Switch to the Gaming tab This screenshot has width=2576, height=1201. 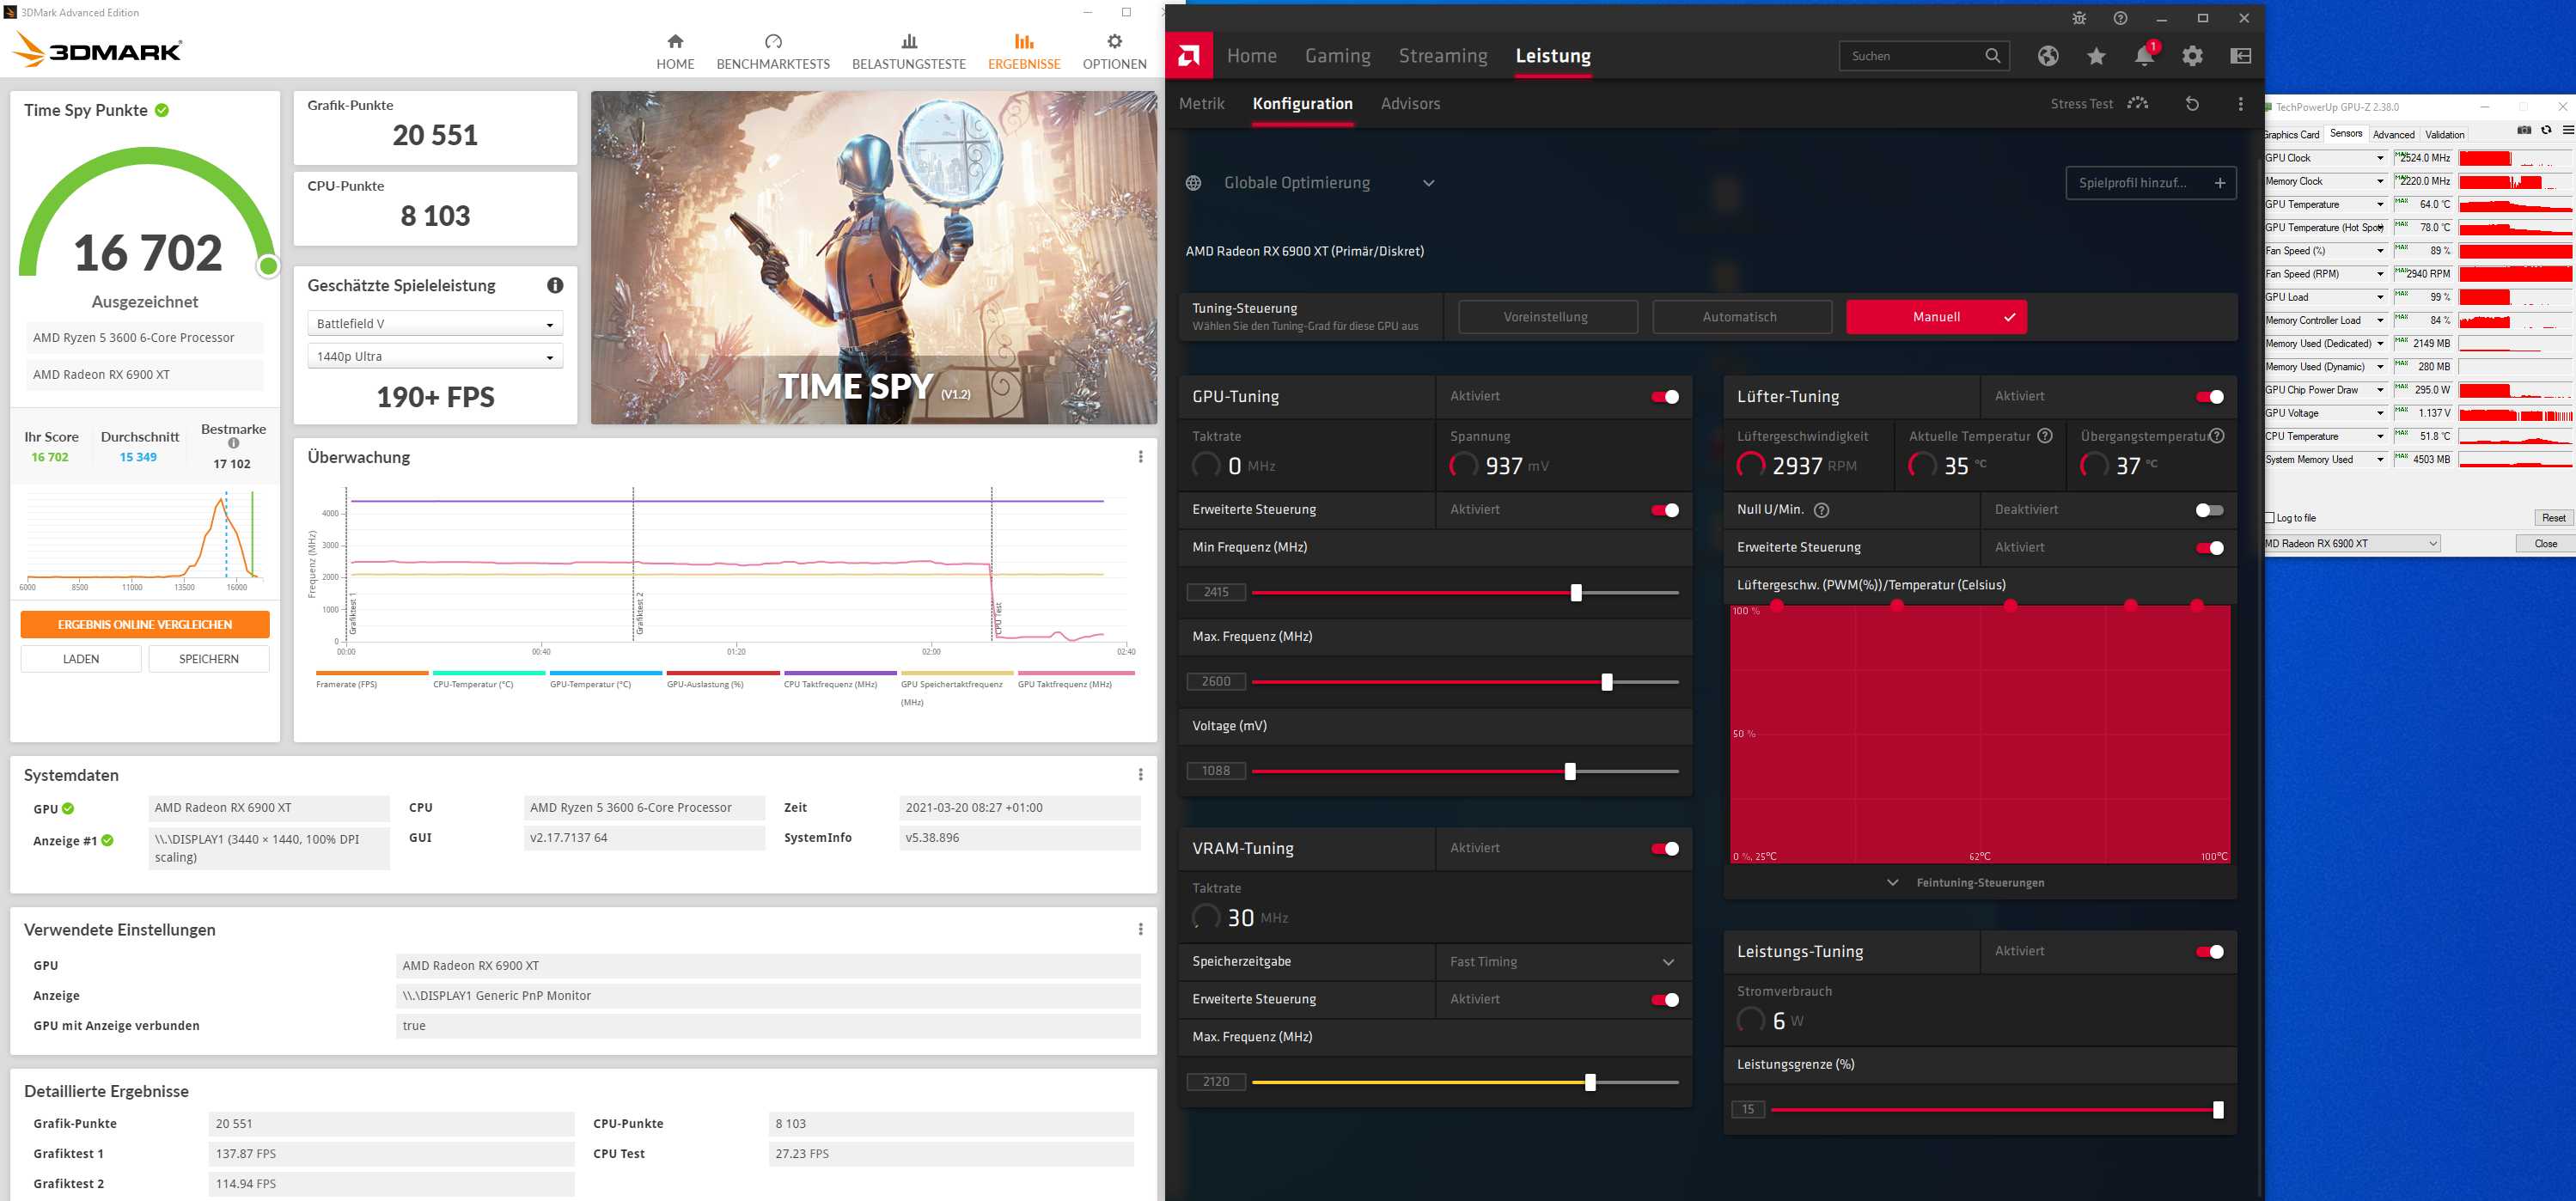[x=1337, y=57]
